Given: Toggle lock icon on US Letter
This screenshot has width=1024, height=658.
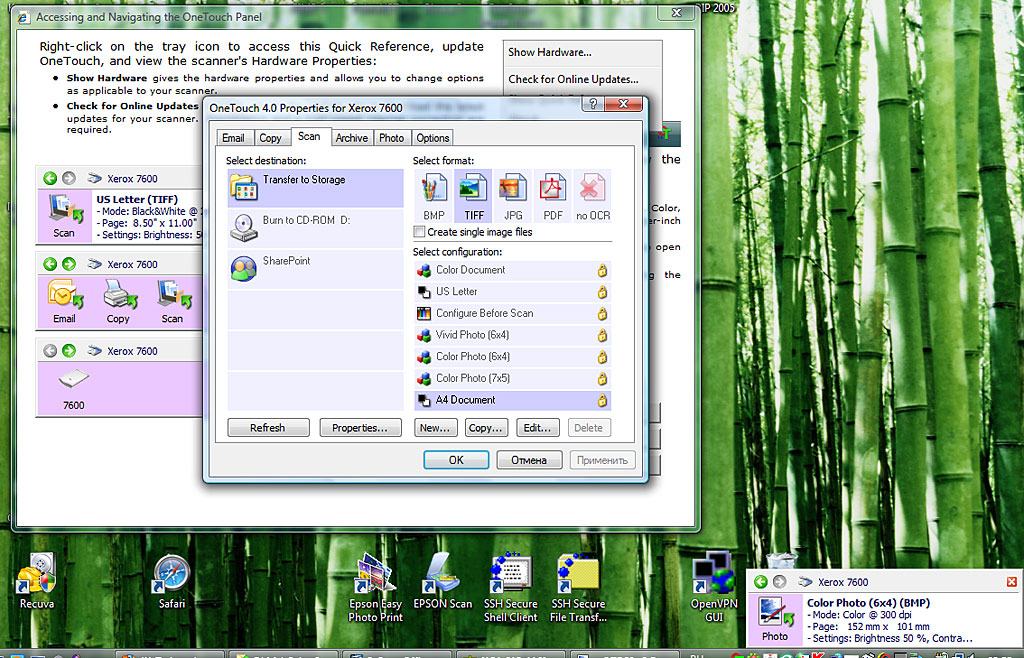Looking at the screenshot, I should (x=602, y=292).
